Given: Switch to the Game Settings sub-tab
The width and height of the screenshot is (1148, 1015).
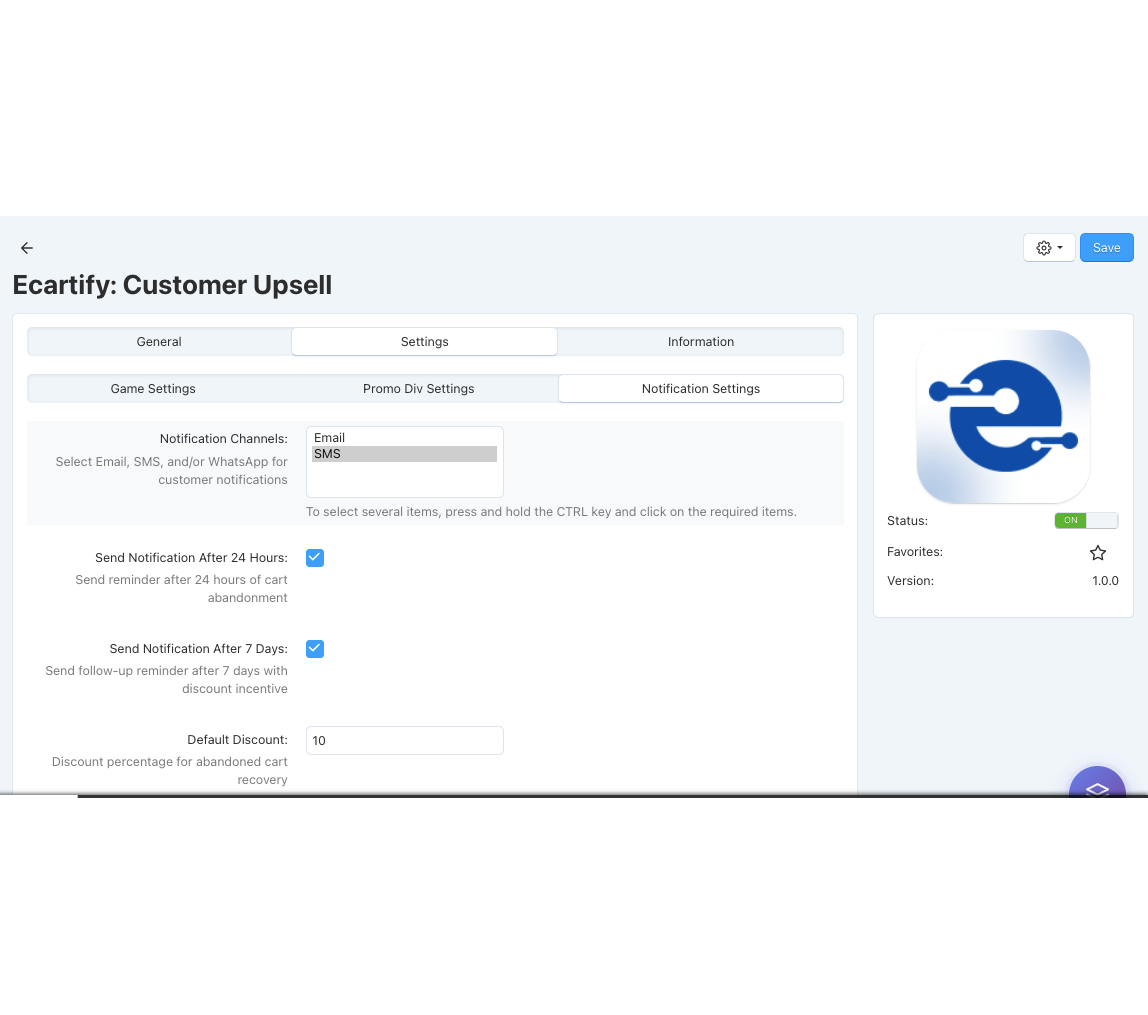Looking at the screenshot, I should [153, 389].
